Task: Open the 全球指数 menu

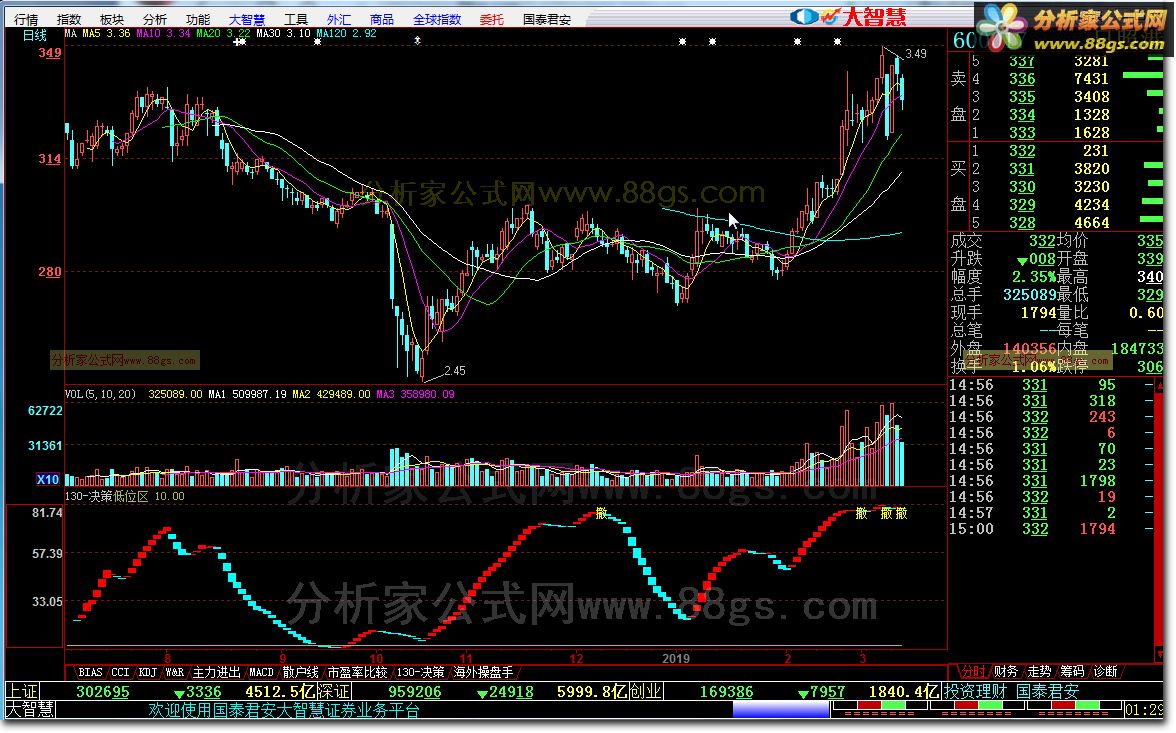Action: [437, 20]
